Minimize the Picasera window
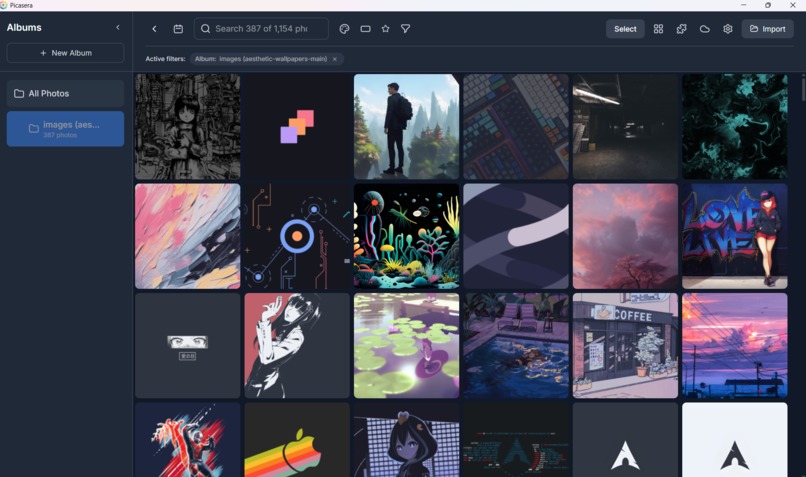Image resolution: width=806 pixels, height=477 pixels. tap(743, 5)
